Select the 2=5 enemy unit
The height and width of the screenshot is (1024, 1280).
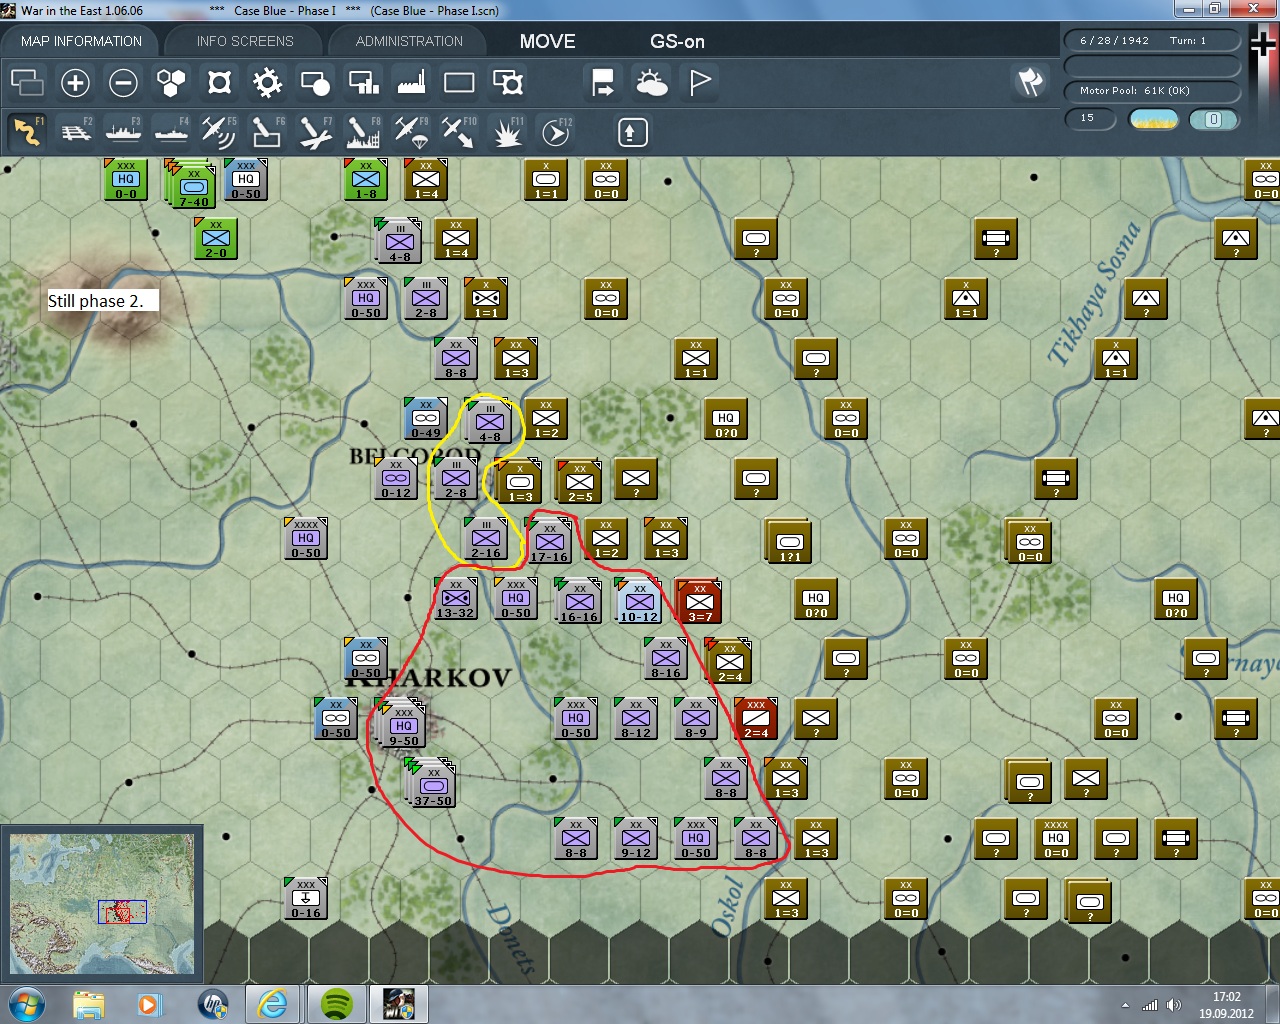click(x=579, y=480)
